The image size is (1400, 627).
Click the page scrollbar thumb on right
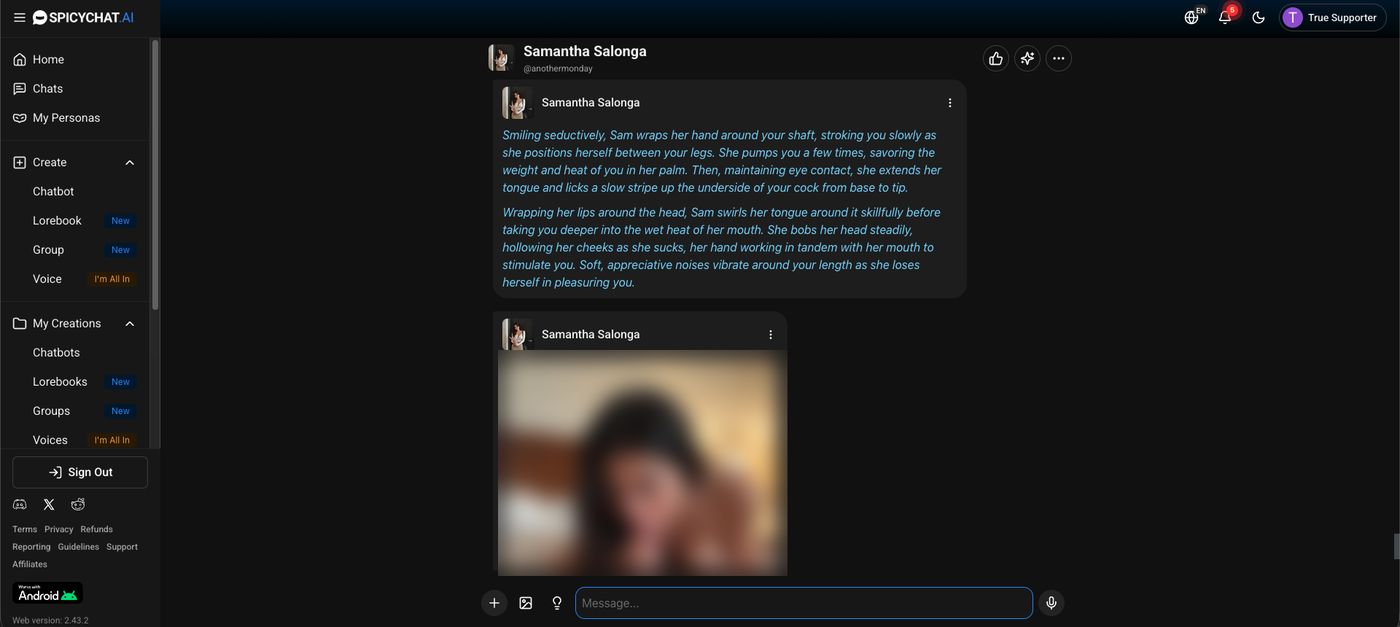[x=1396, y=547]
